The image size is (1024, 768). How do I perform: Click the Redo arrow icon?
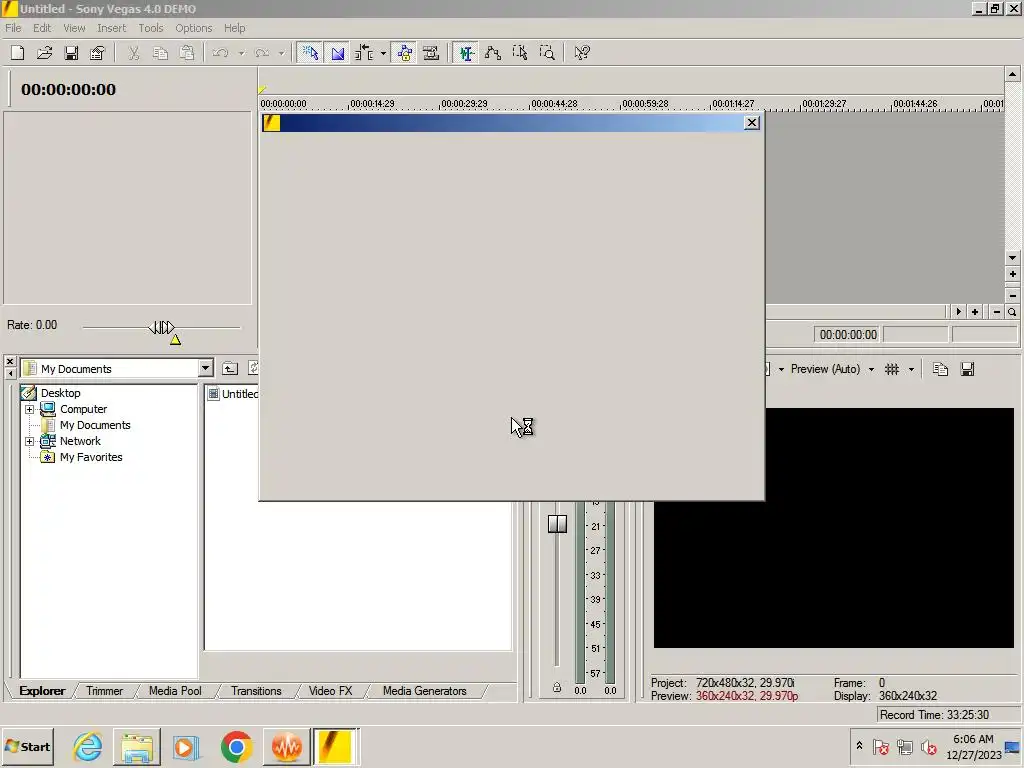(262, 53)
